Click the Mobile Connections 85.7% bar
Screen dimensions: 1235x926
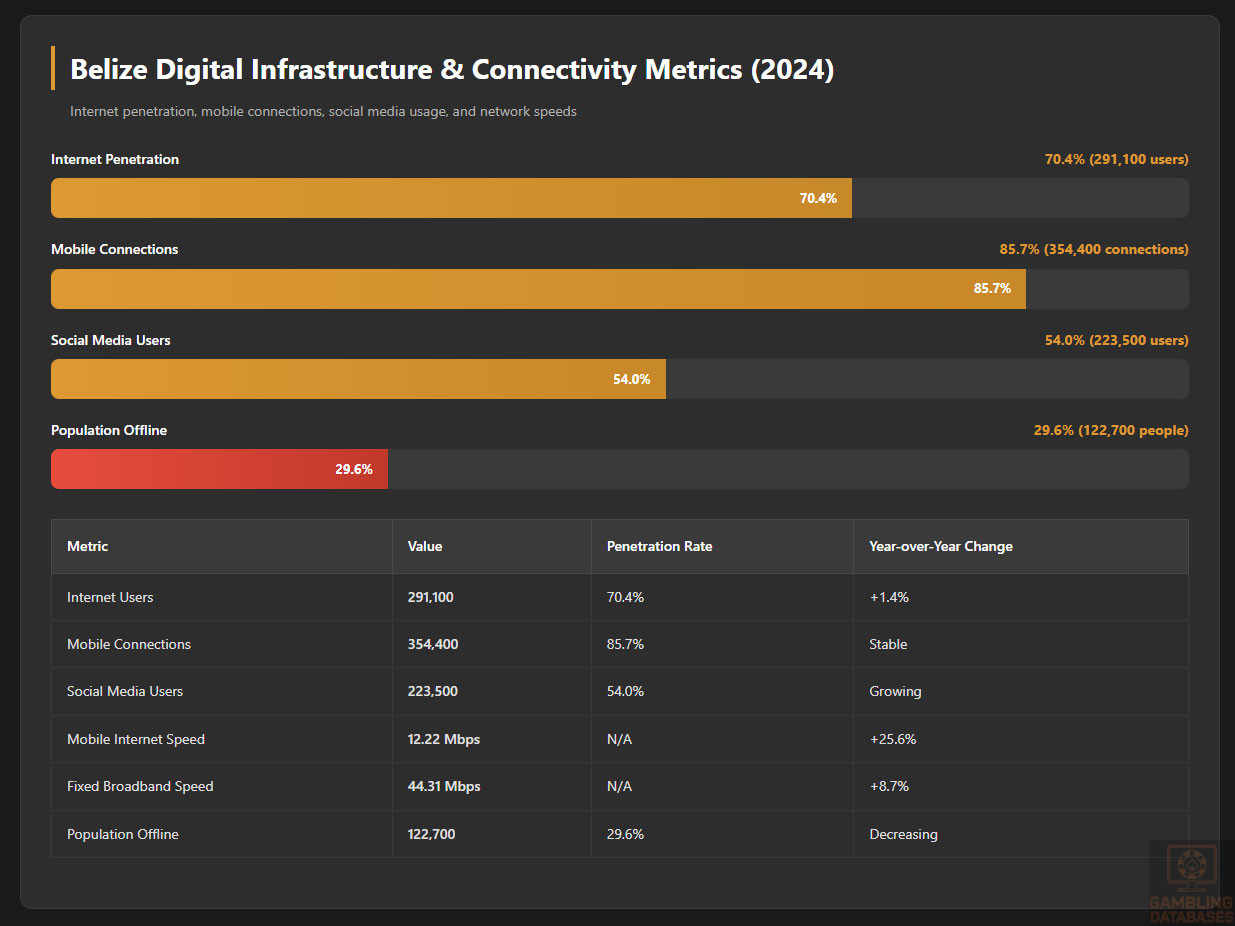[x=538, y=289]
